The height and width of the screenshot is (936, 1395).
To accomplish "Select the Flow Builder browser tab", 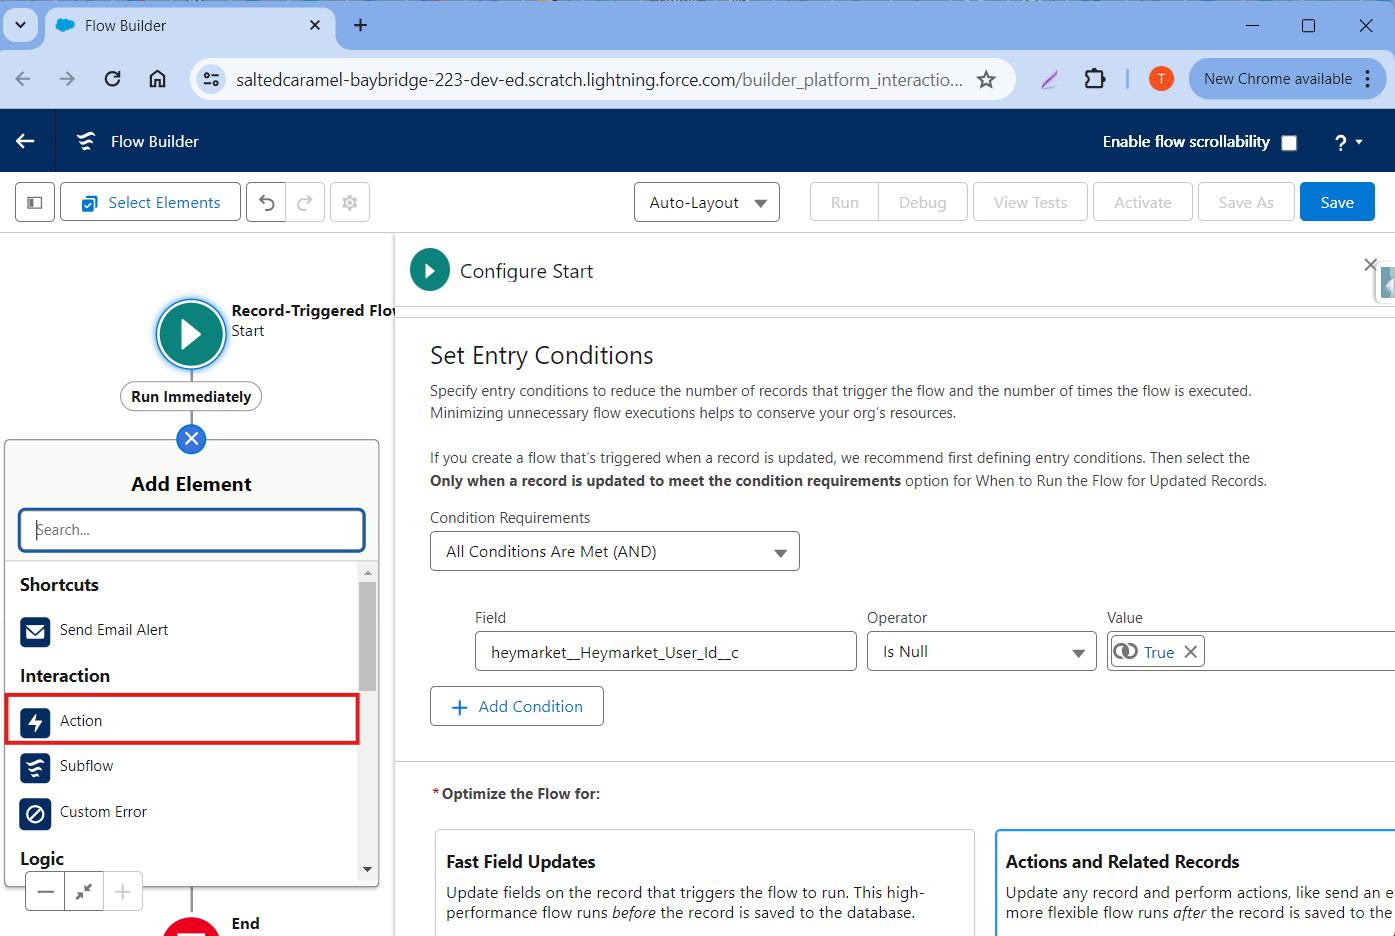I will click(190, 25).
